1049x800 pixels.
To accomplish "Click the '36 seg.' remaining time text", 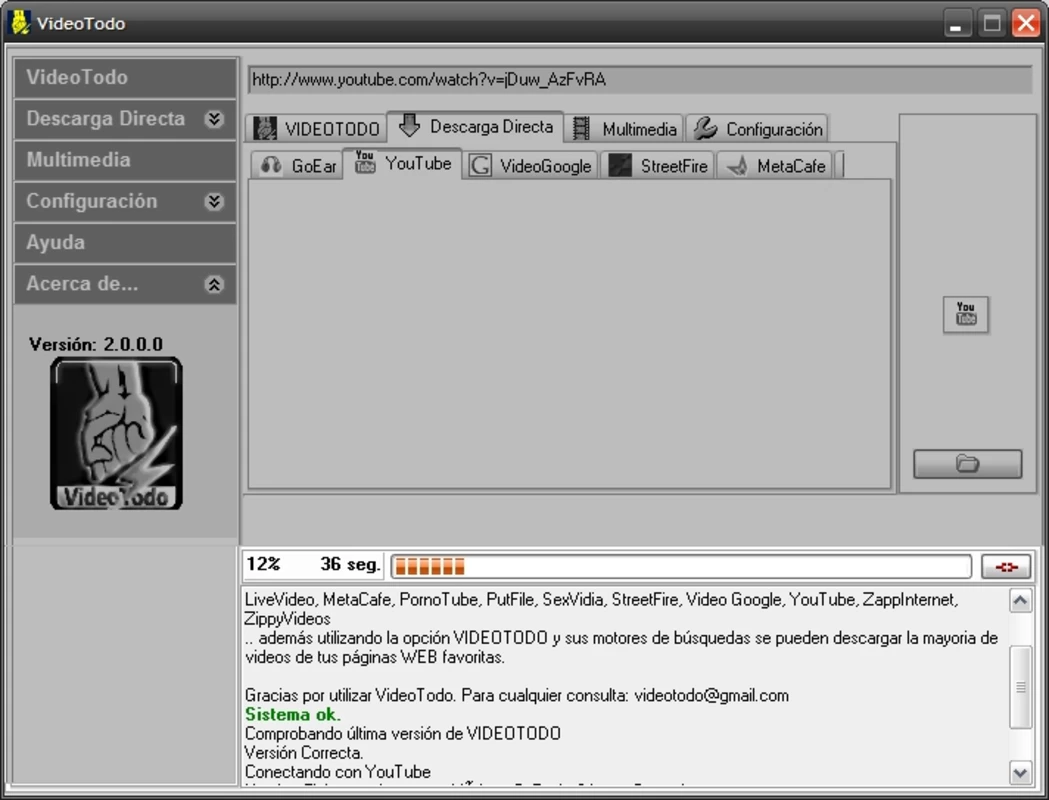I will click(350, 564).
